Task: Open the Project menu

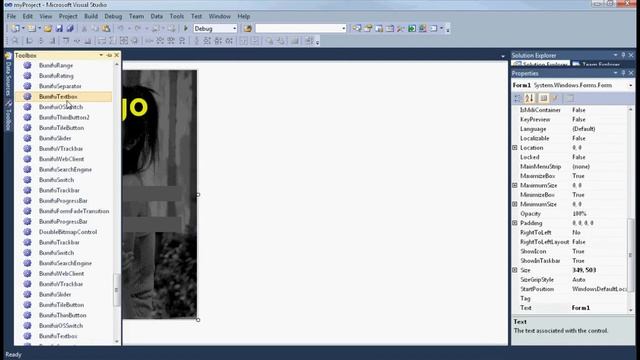Action: point(68,16)
